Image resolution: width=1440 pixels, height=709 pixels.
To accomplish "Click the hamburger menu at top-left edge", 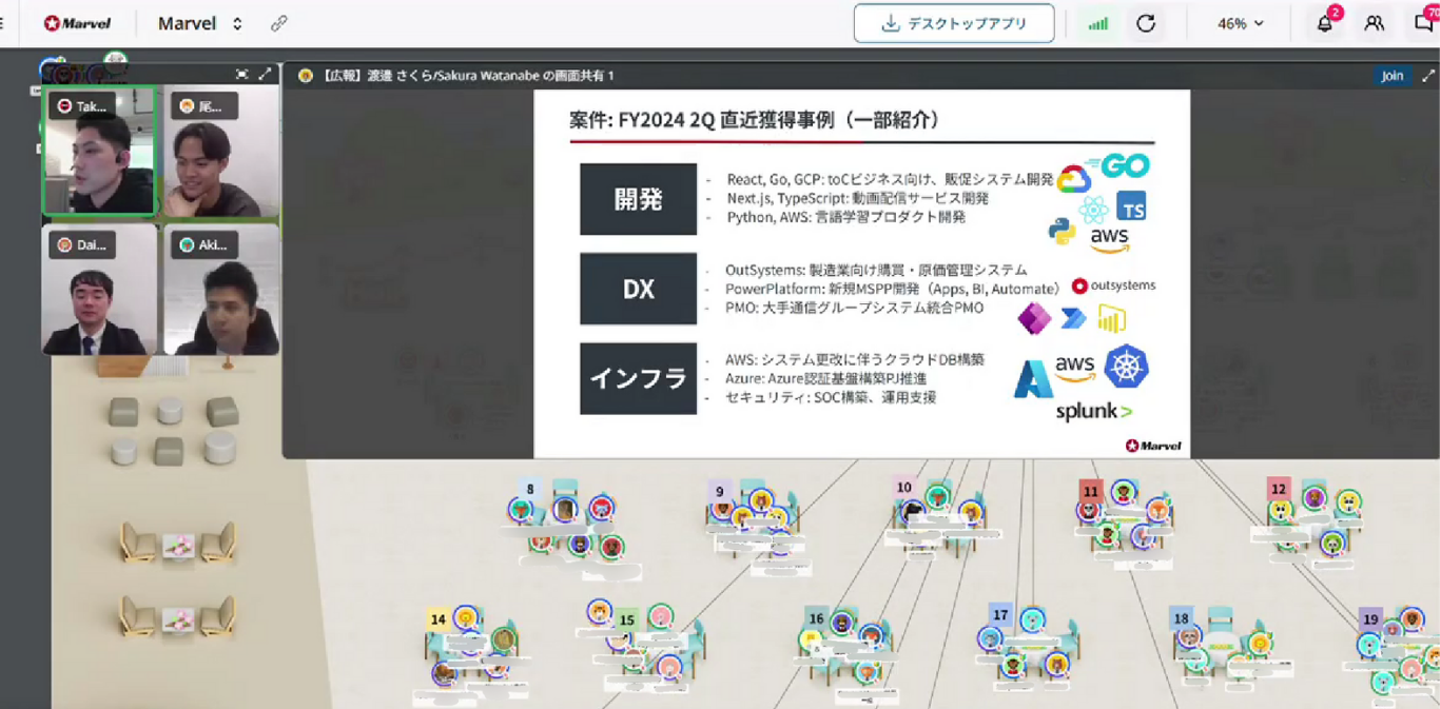I will [x=2, y=23].
